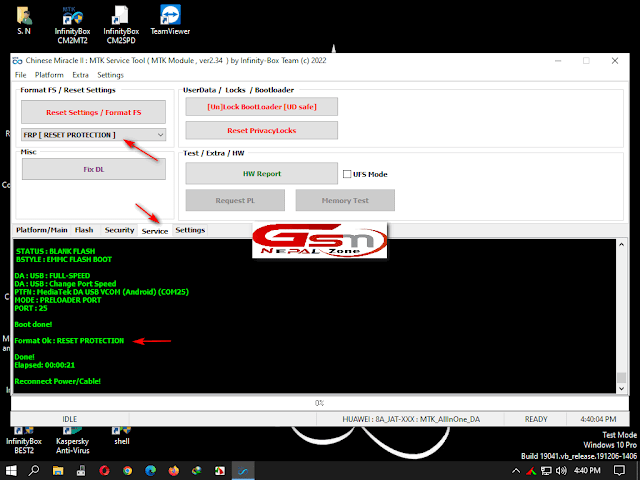Click [Un]Lock BootLoader [UD safe] button

click(x=262, y=107)
